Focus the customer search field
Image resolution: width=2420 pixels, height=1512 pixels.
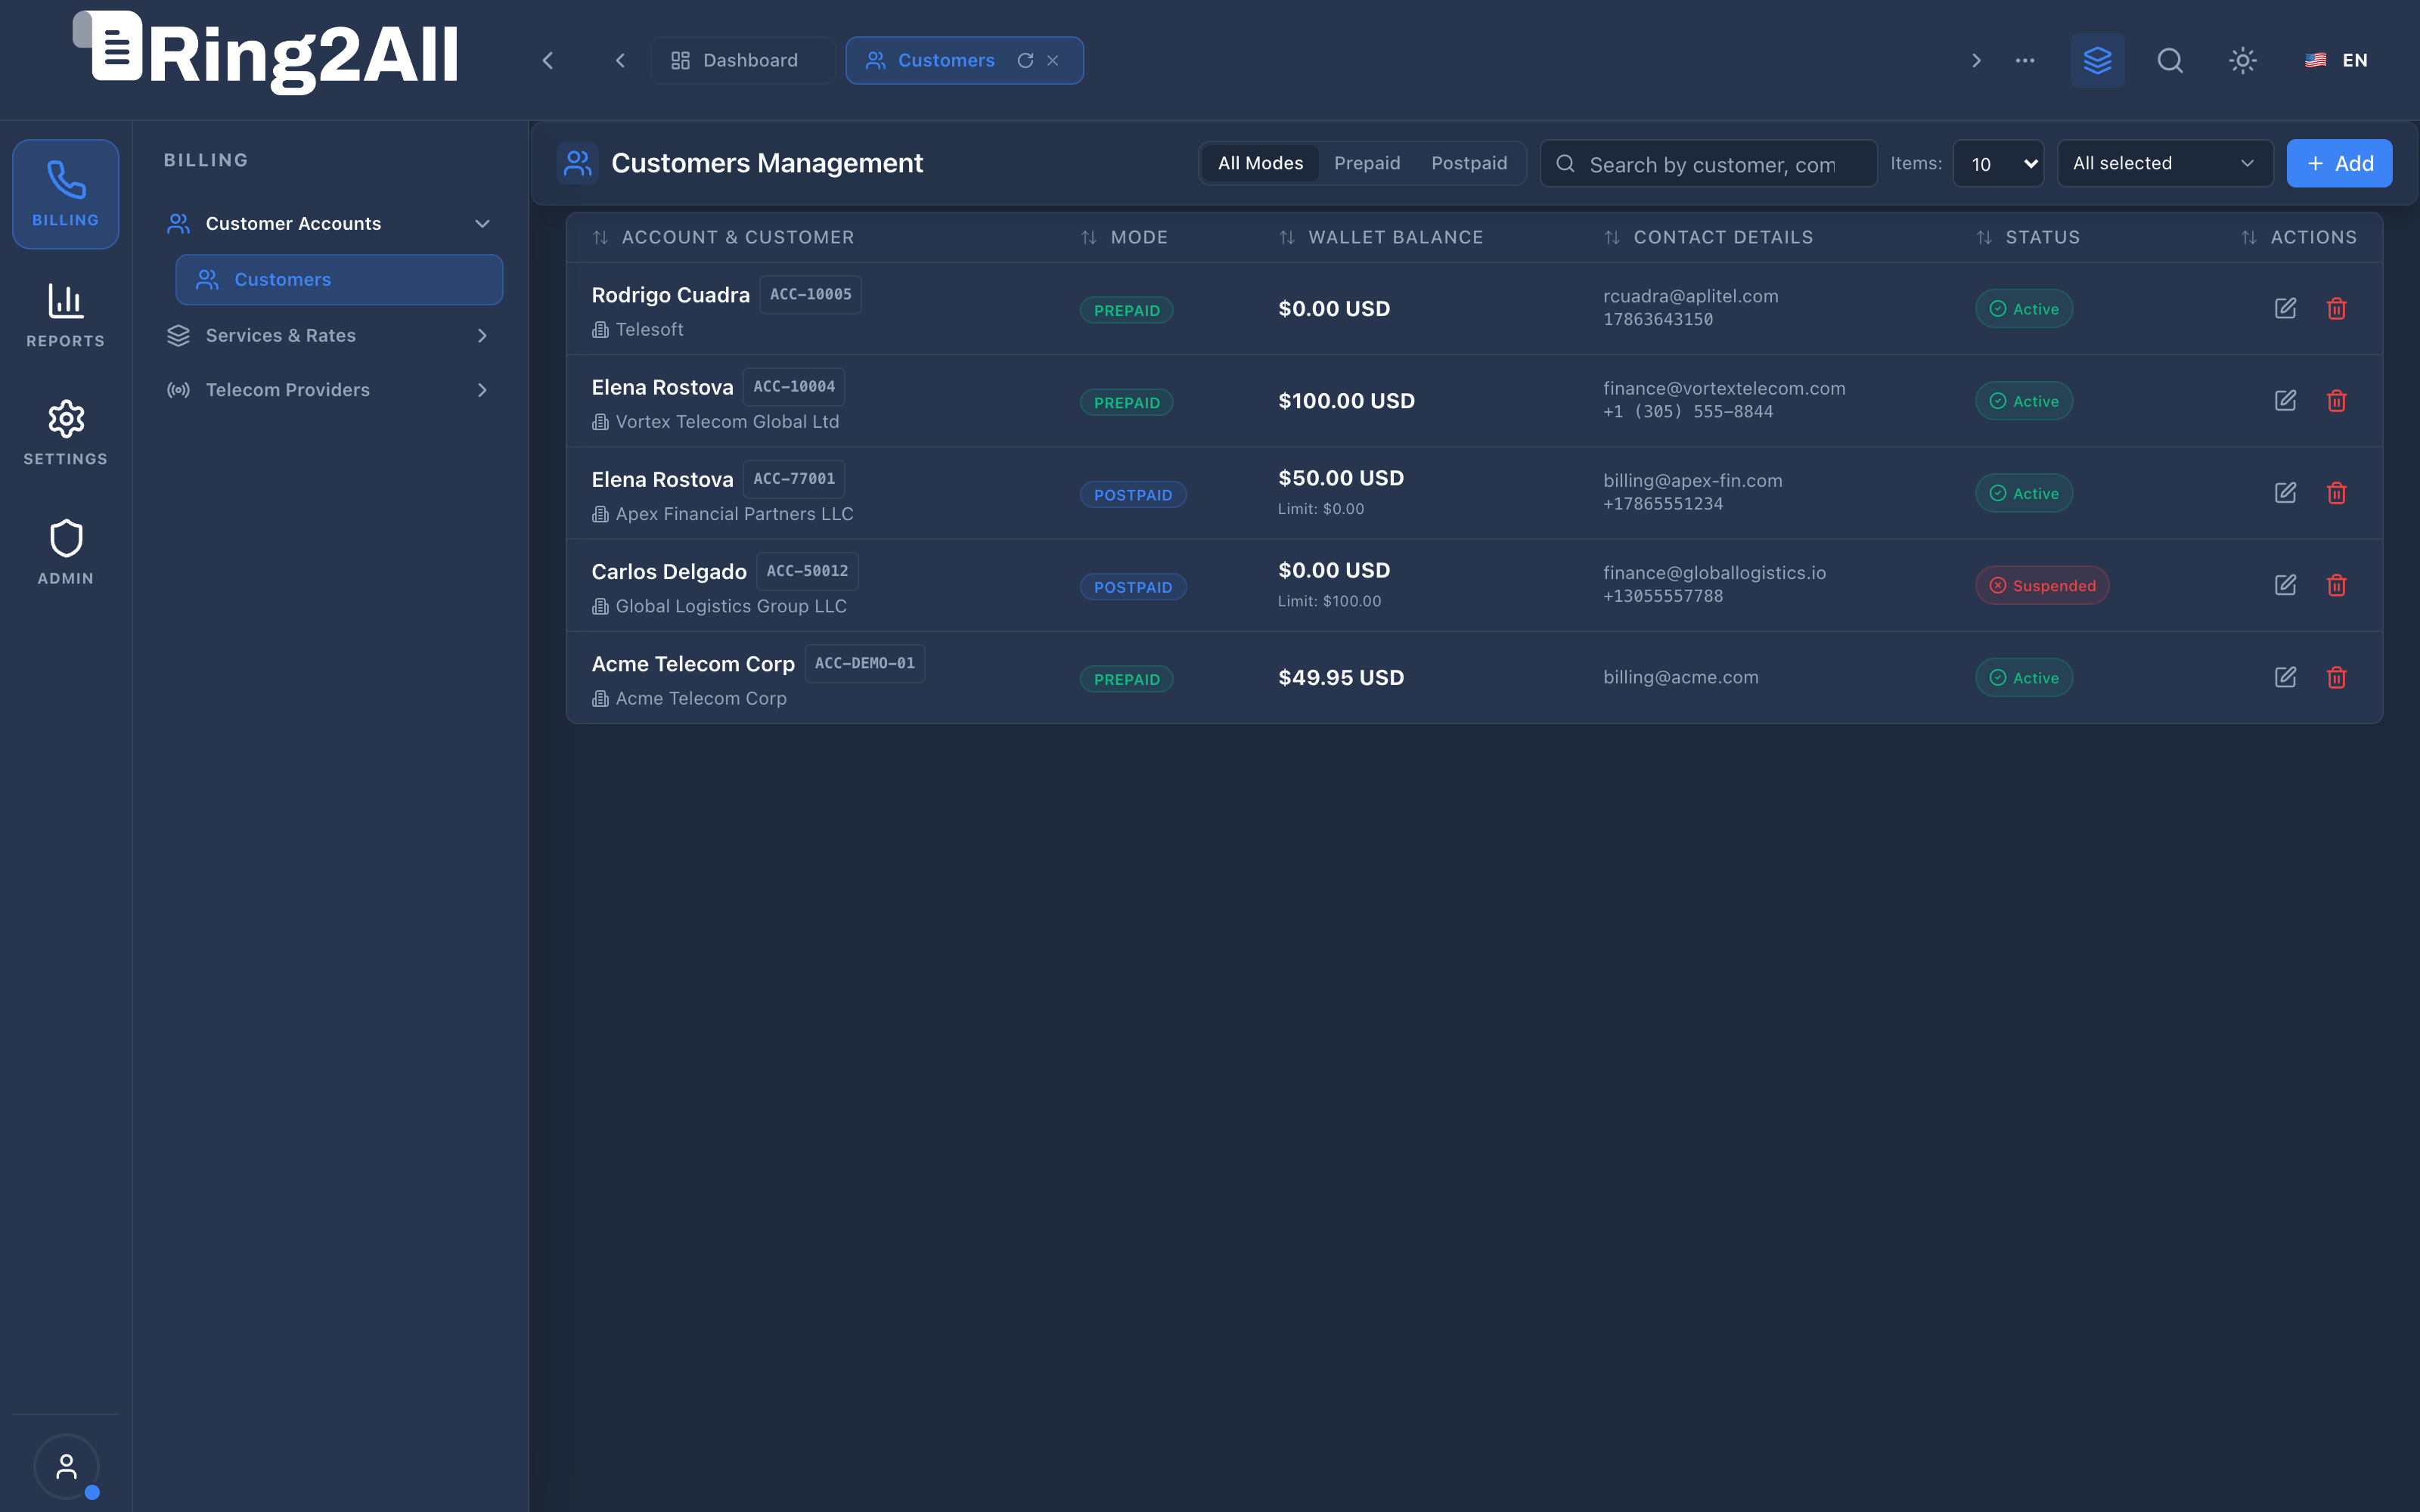point(1709,163)
